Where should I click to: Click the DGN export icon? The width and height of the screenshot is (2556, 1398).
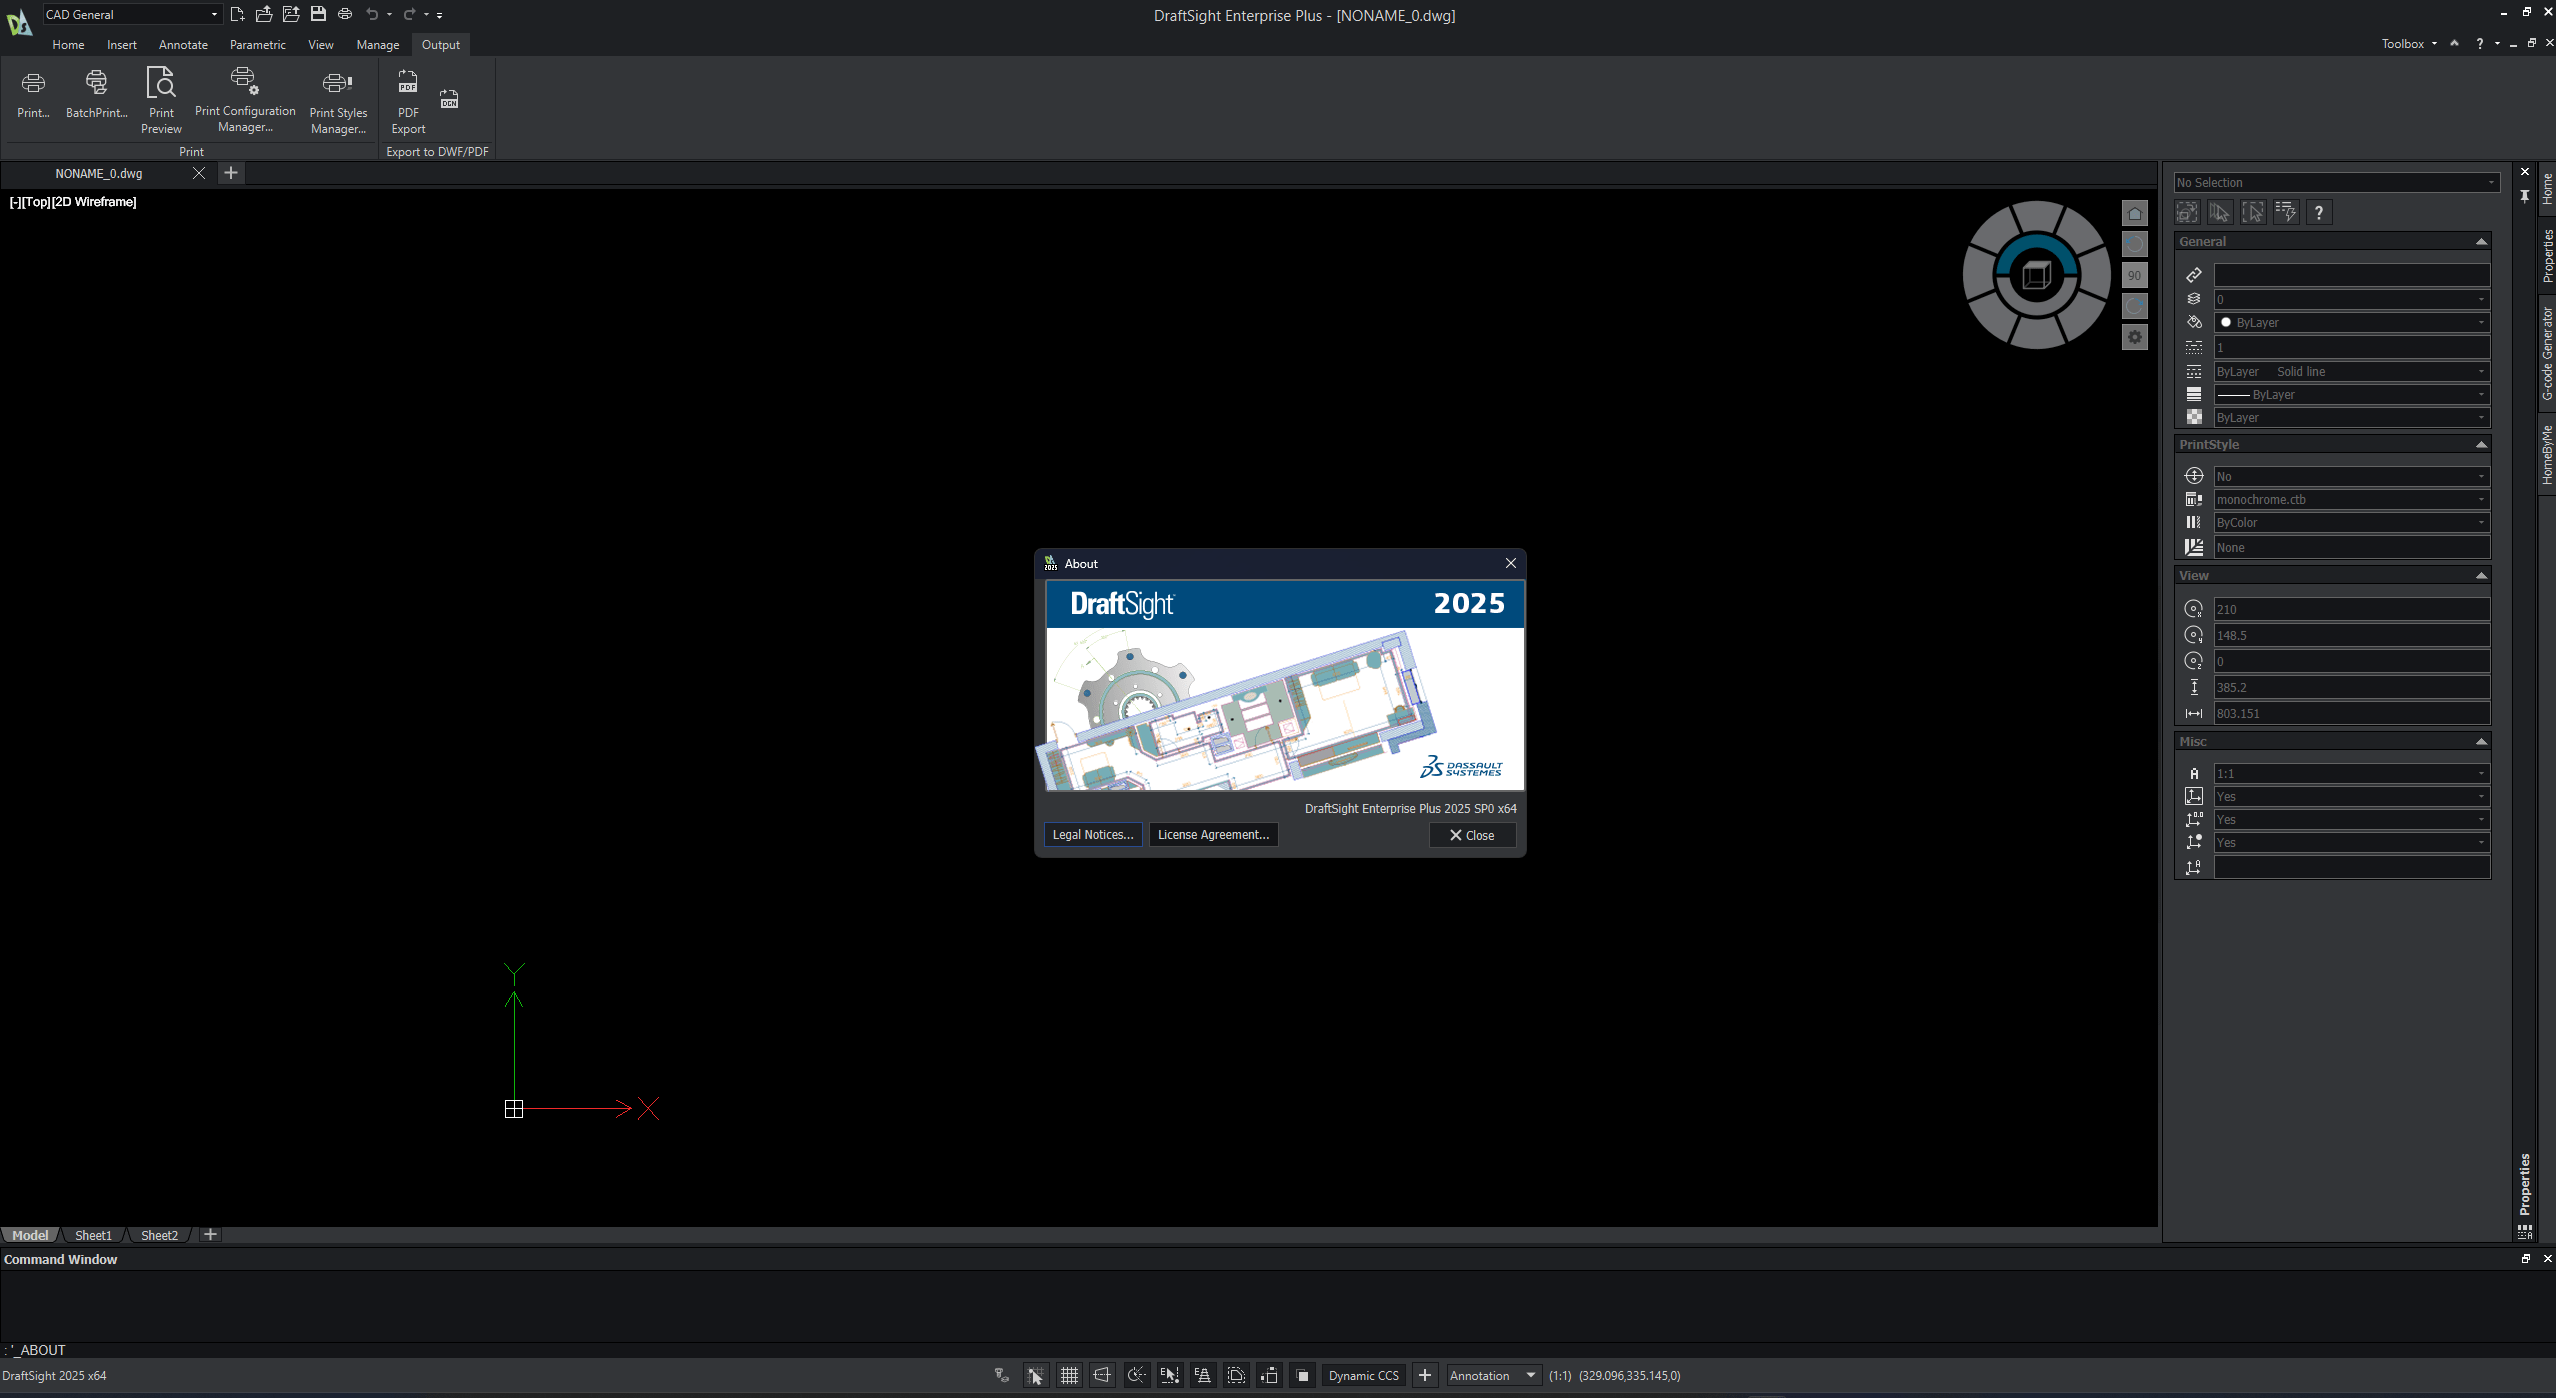coord(449,98)
